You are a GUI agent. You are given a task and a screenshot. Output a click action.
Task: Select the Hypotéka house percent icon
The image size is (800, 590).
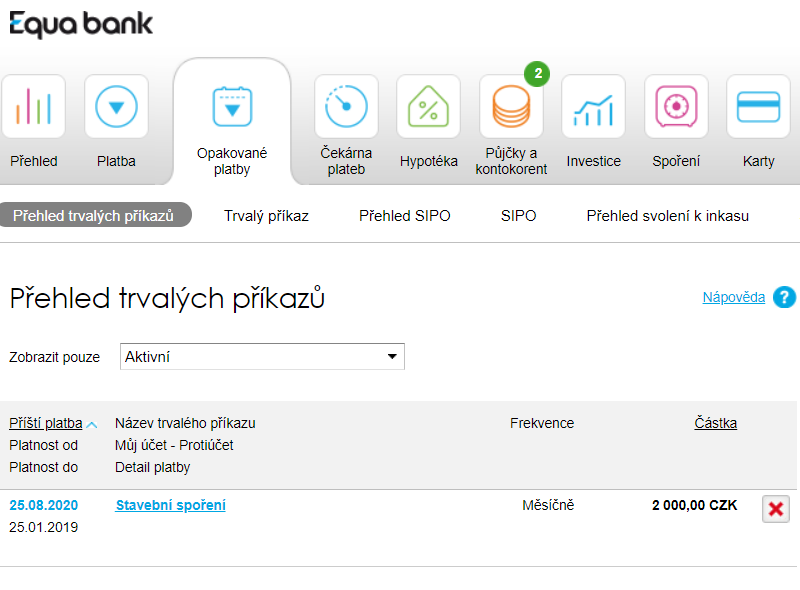(x=429, y=106)
